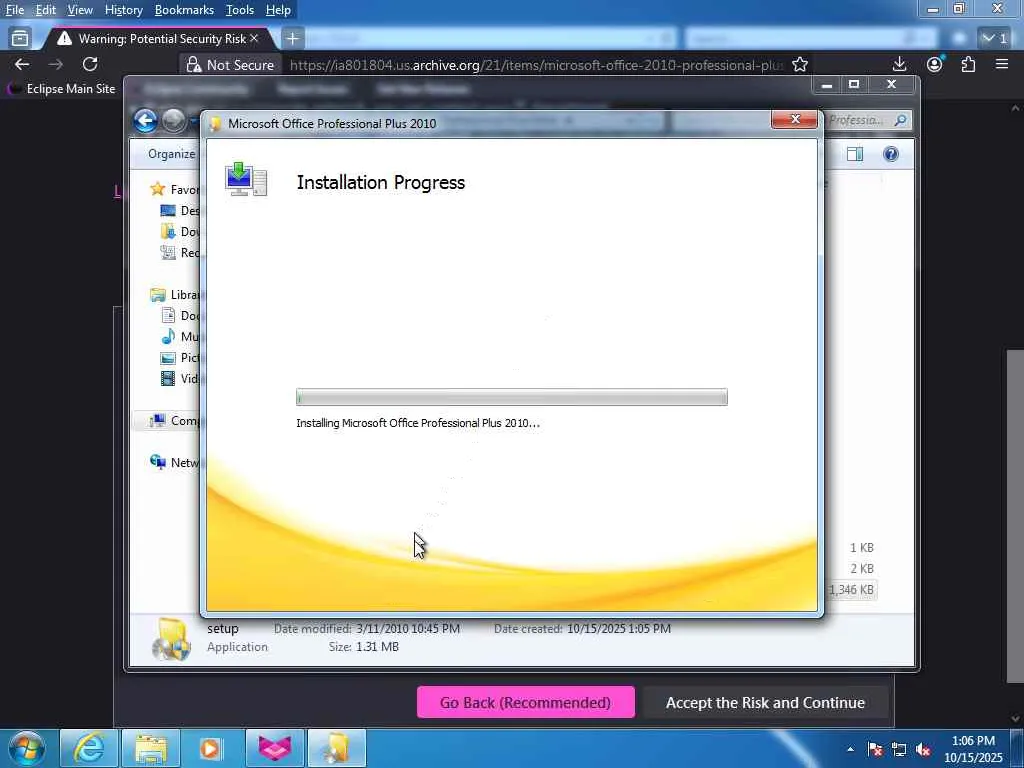
Task: Toggle the Explorer preview pane icon
Action: [855, 154]
